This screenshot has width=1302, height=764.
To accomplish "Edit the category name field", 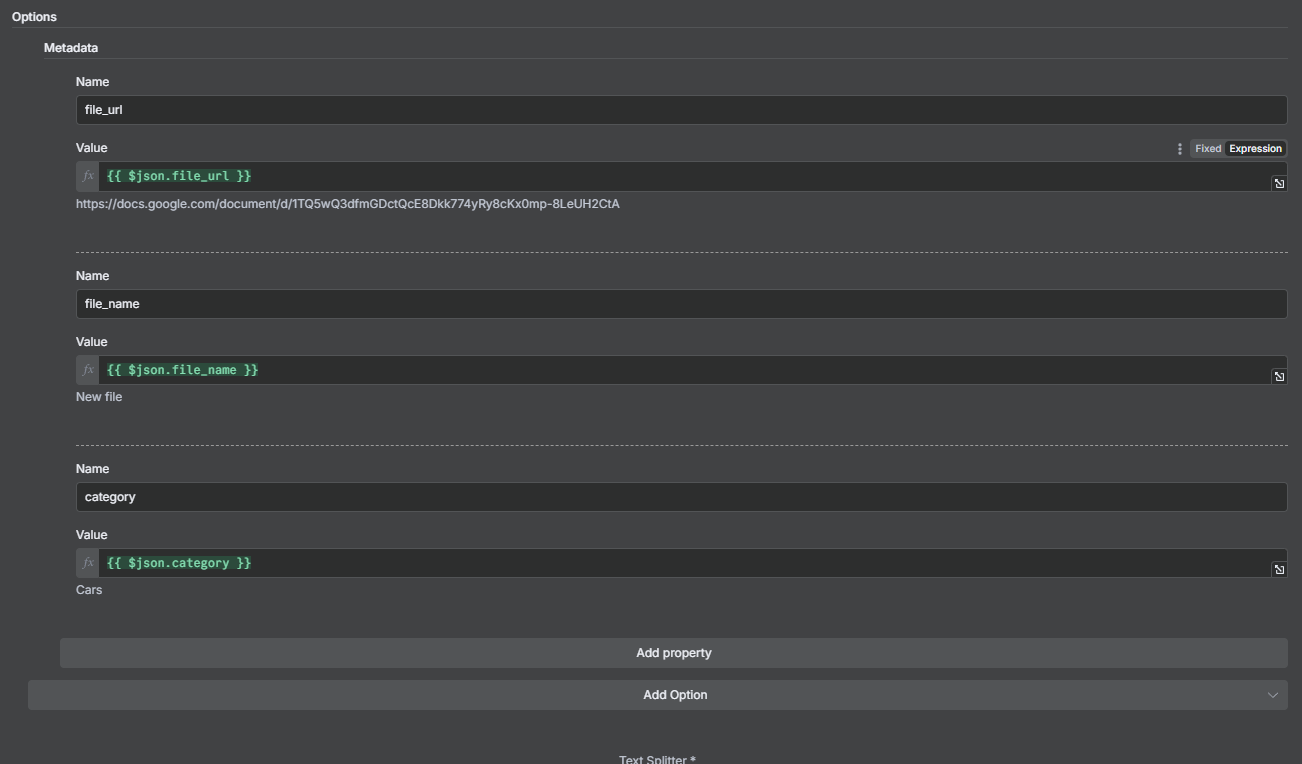I will pos(681,497).
